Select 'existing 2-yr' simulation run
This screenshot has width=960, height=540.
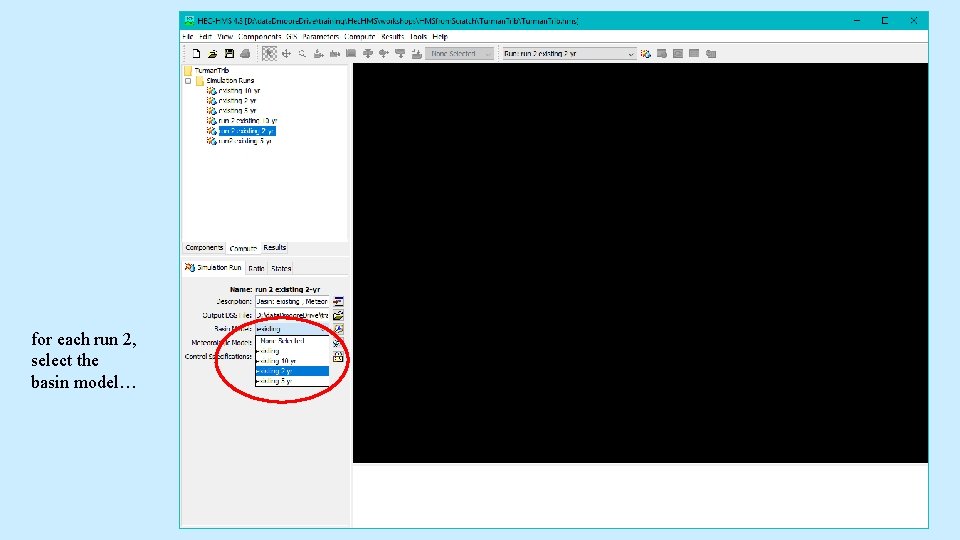coord(237,101)
